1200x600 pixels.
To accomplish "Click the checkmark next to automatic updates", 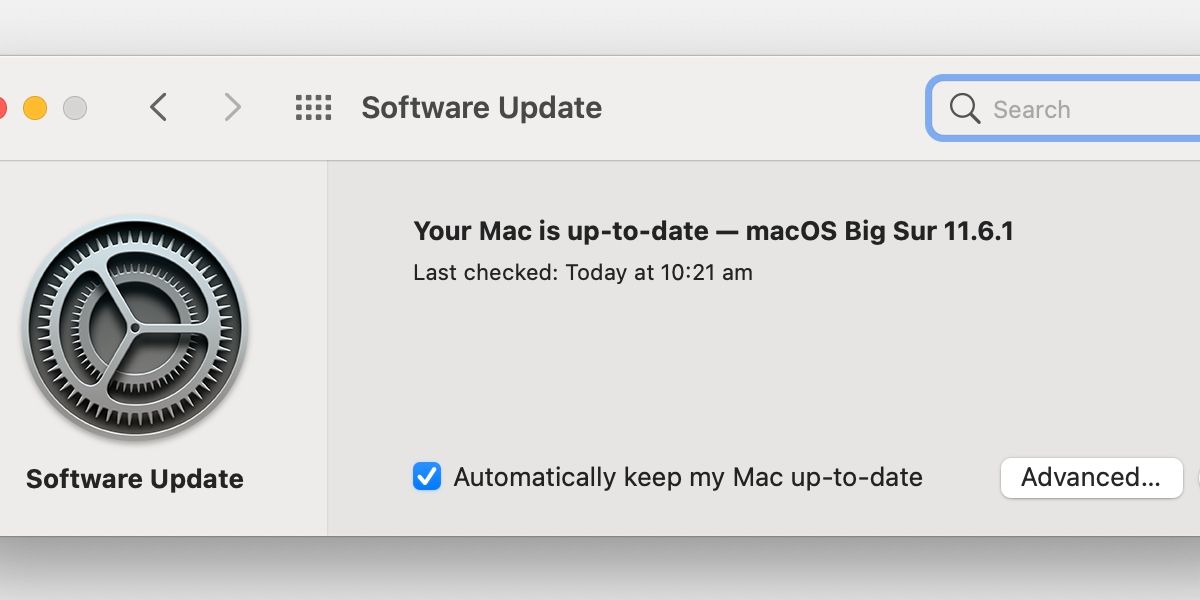I will 427,477.
